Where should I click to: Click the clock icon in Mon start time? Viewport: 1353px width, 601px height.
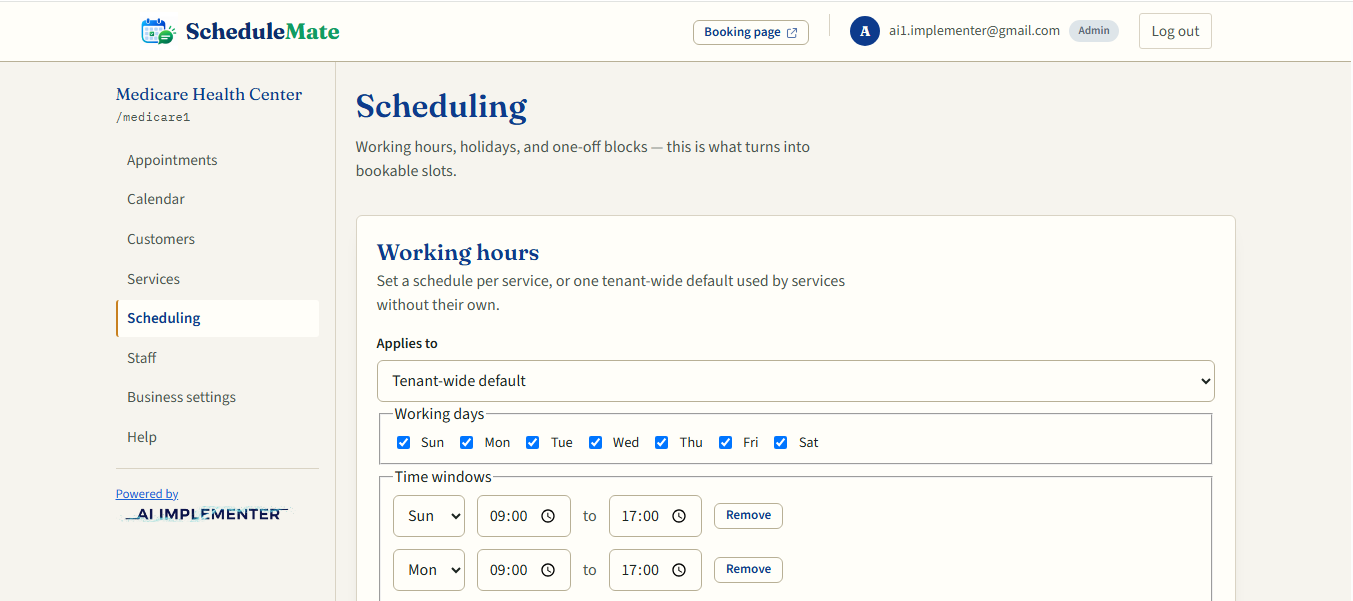[548, 570]
